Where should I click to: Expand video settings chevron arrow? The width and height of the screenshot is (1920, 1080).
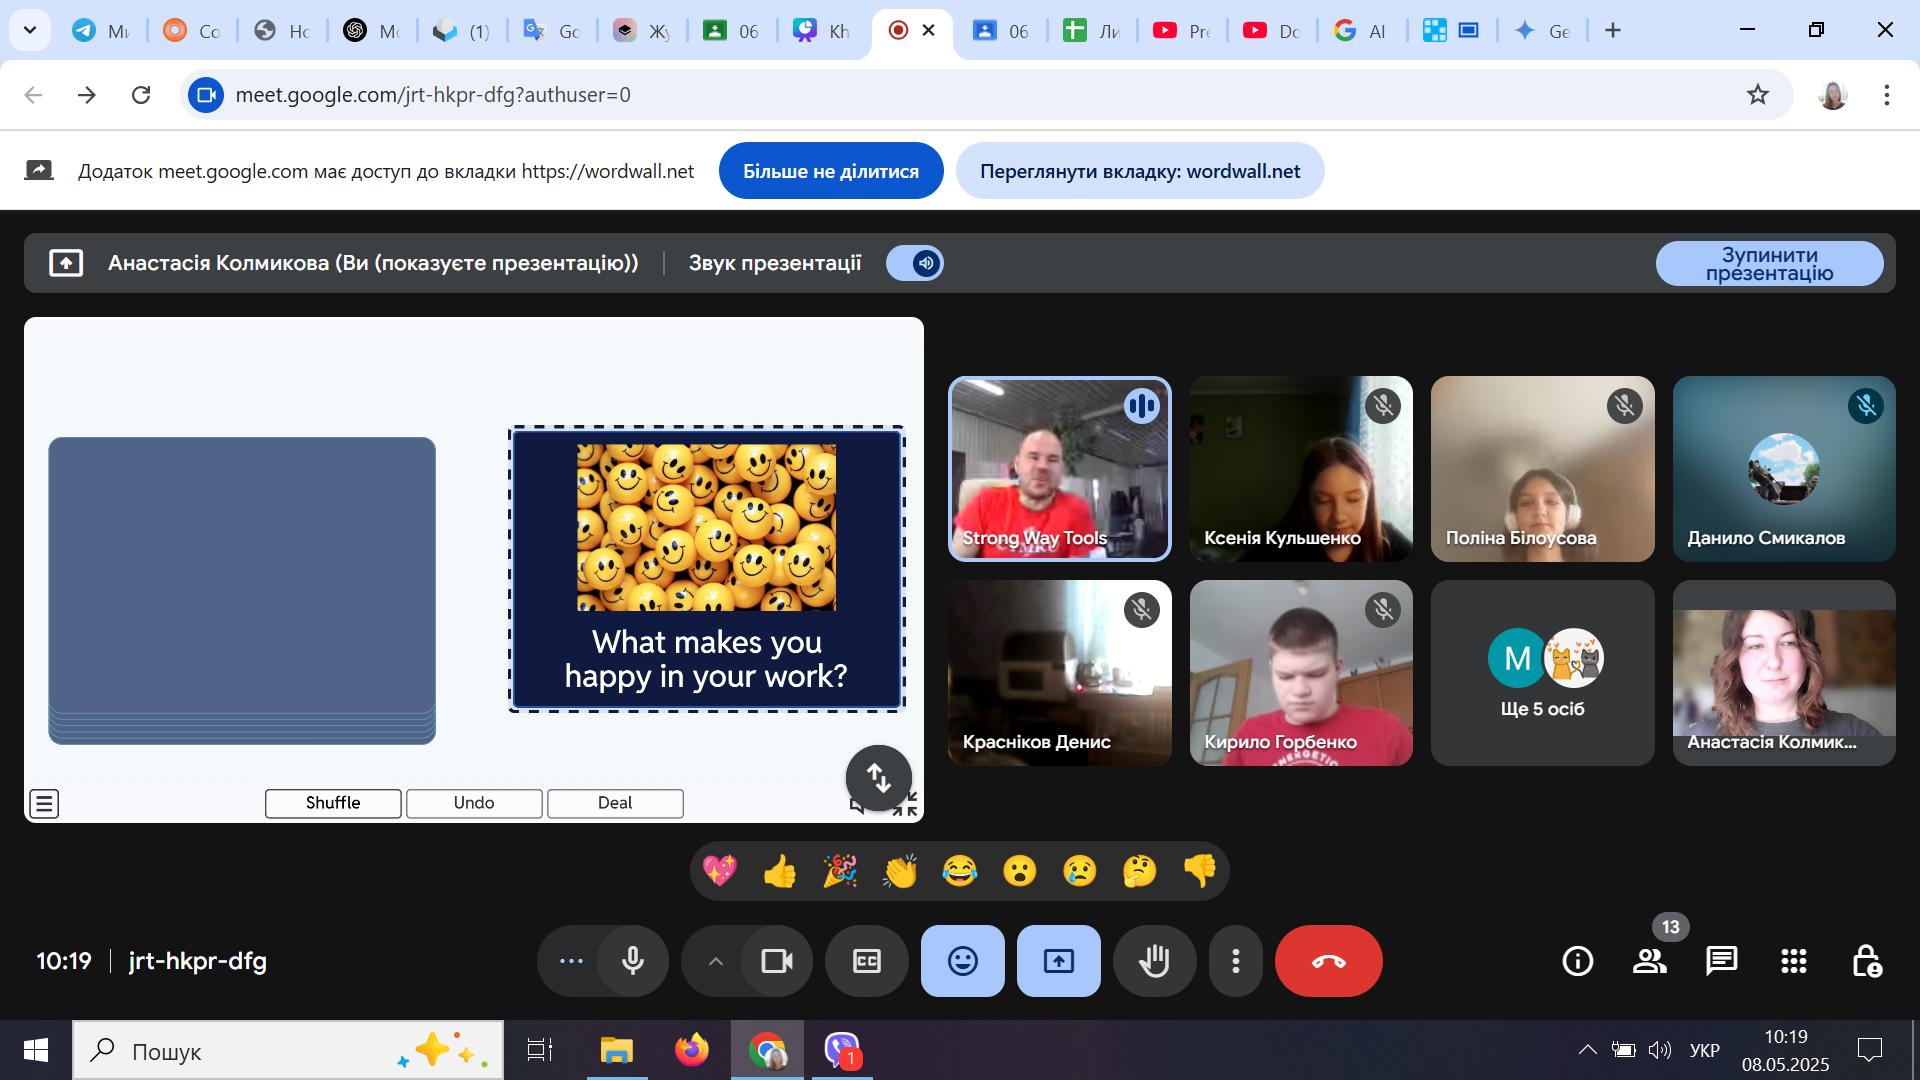click(715, 961)
